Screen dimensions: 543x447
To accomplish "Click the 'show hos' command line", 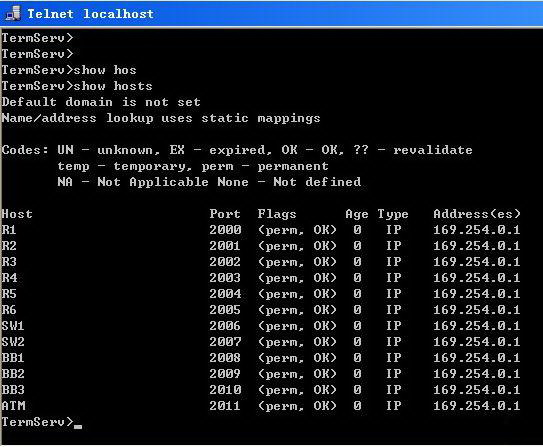I will [69, 70].
